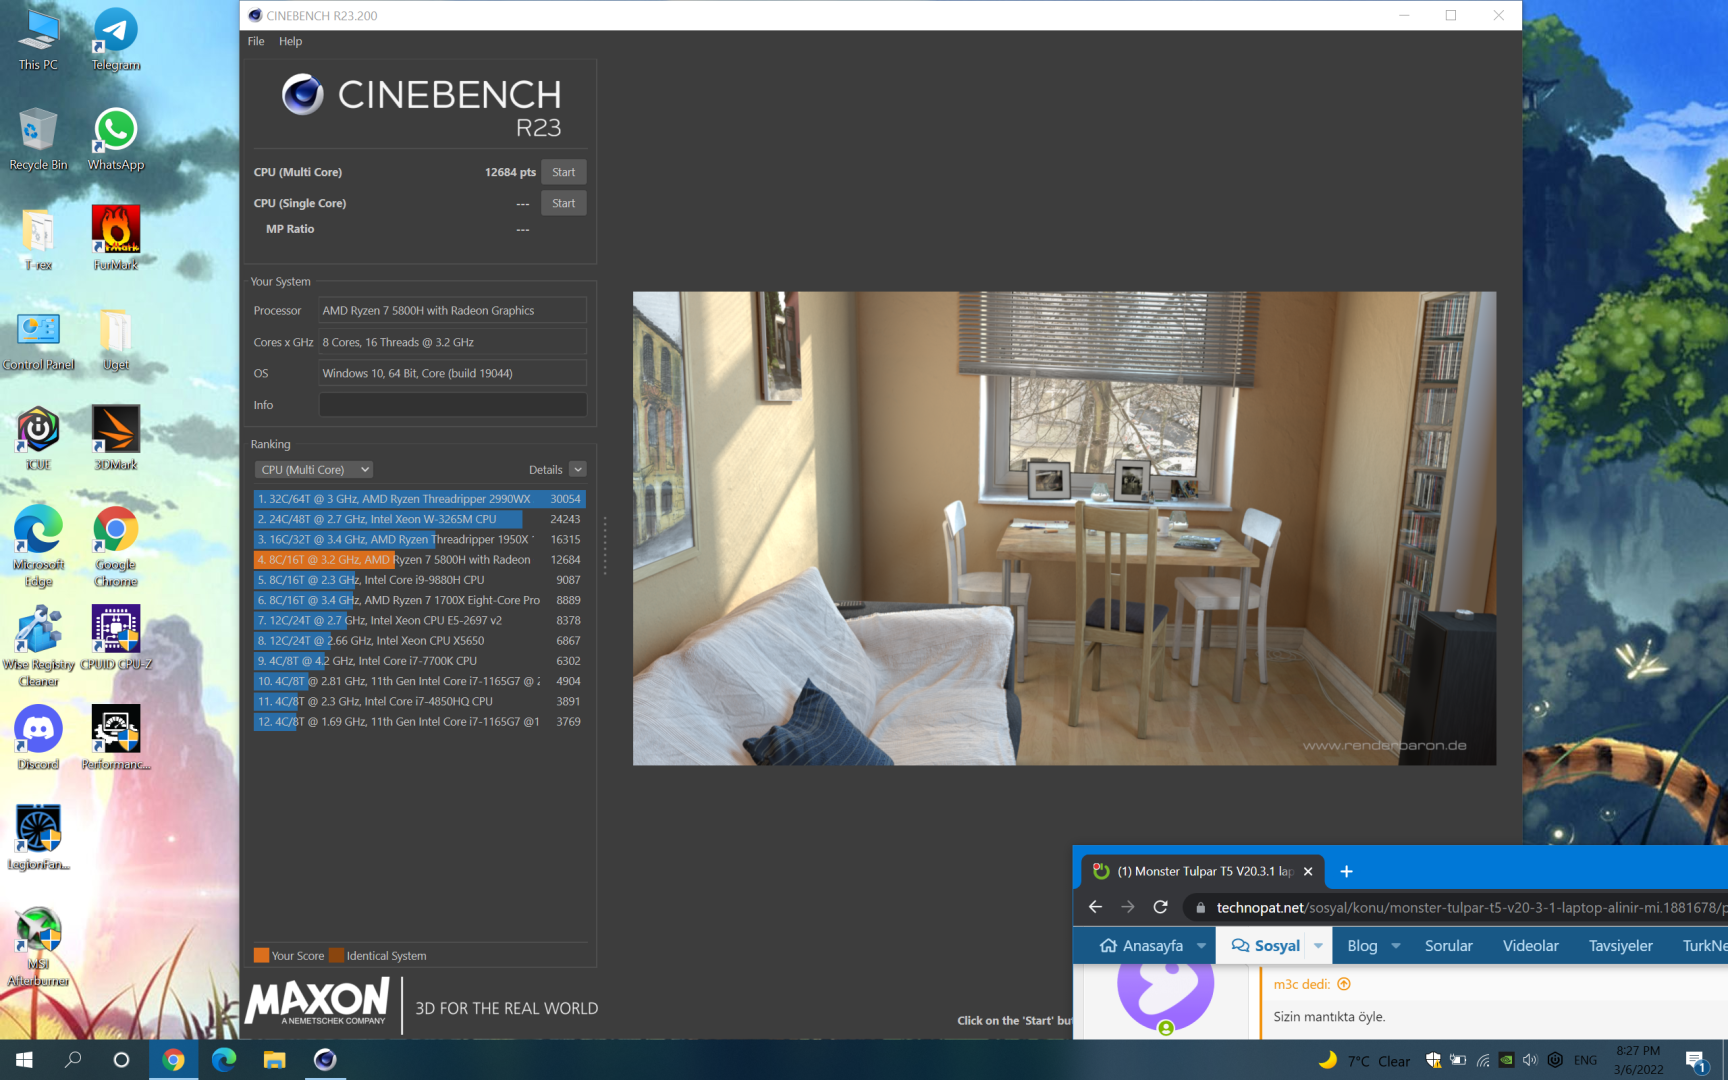This screenshot has width=1728, height=1080.
Task: Select the Core i9-9880H ranking row
Action: click(419, 580)
